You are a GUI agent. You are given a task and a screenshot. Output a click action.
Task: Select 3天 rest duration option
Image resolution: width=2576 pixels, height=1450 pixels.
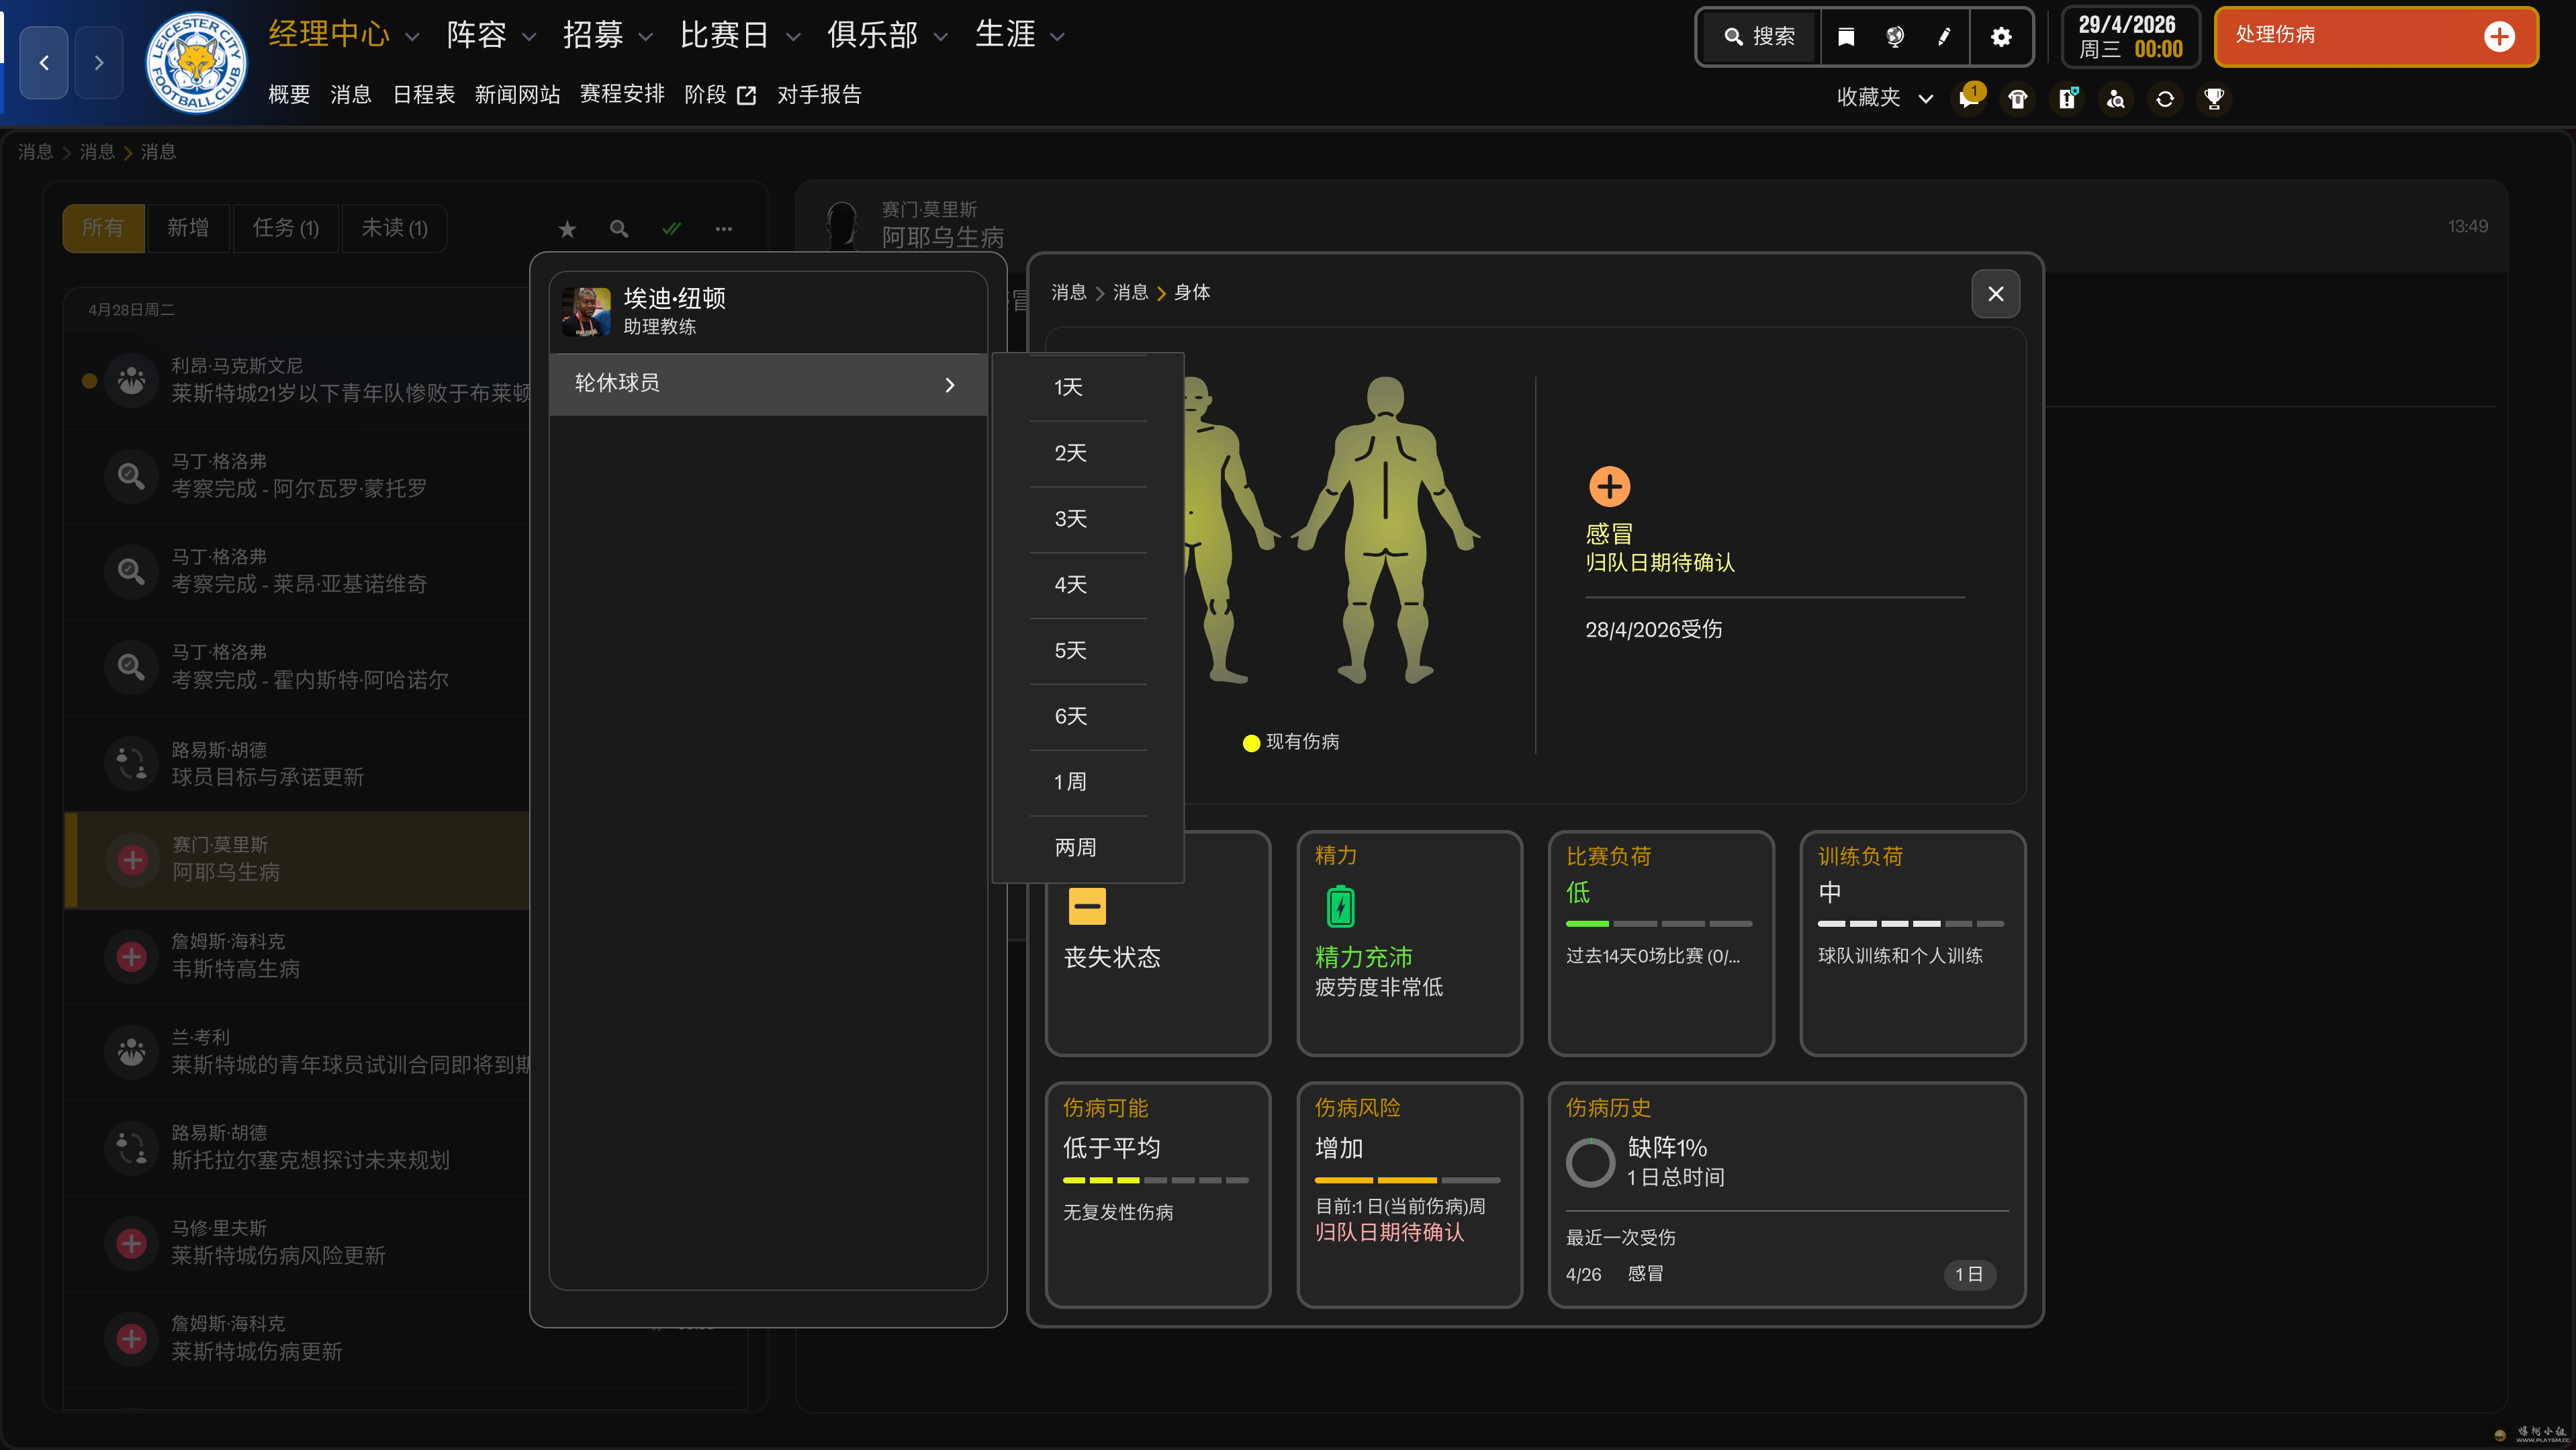1070,519
